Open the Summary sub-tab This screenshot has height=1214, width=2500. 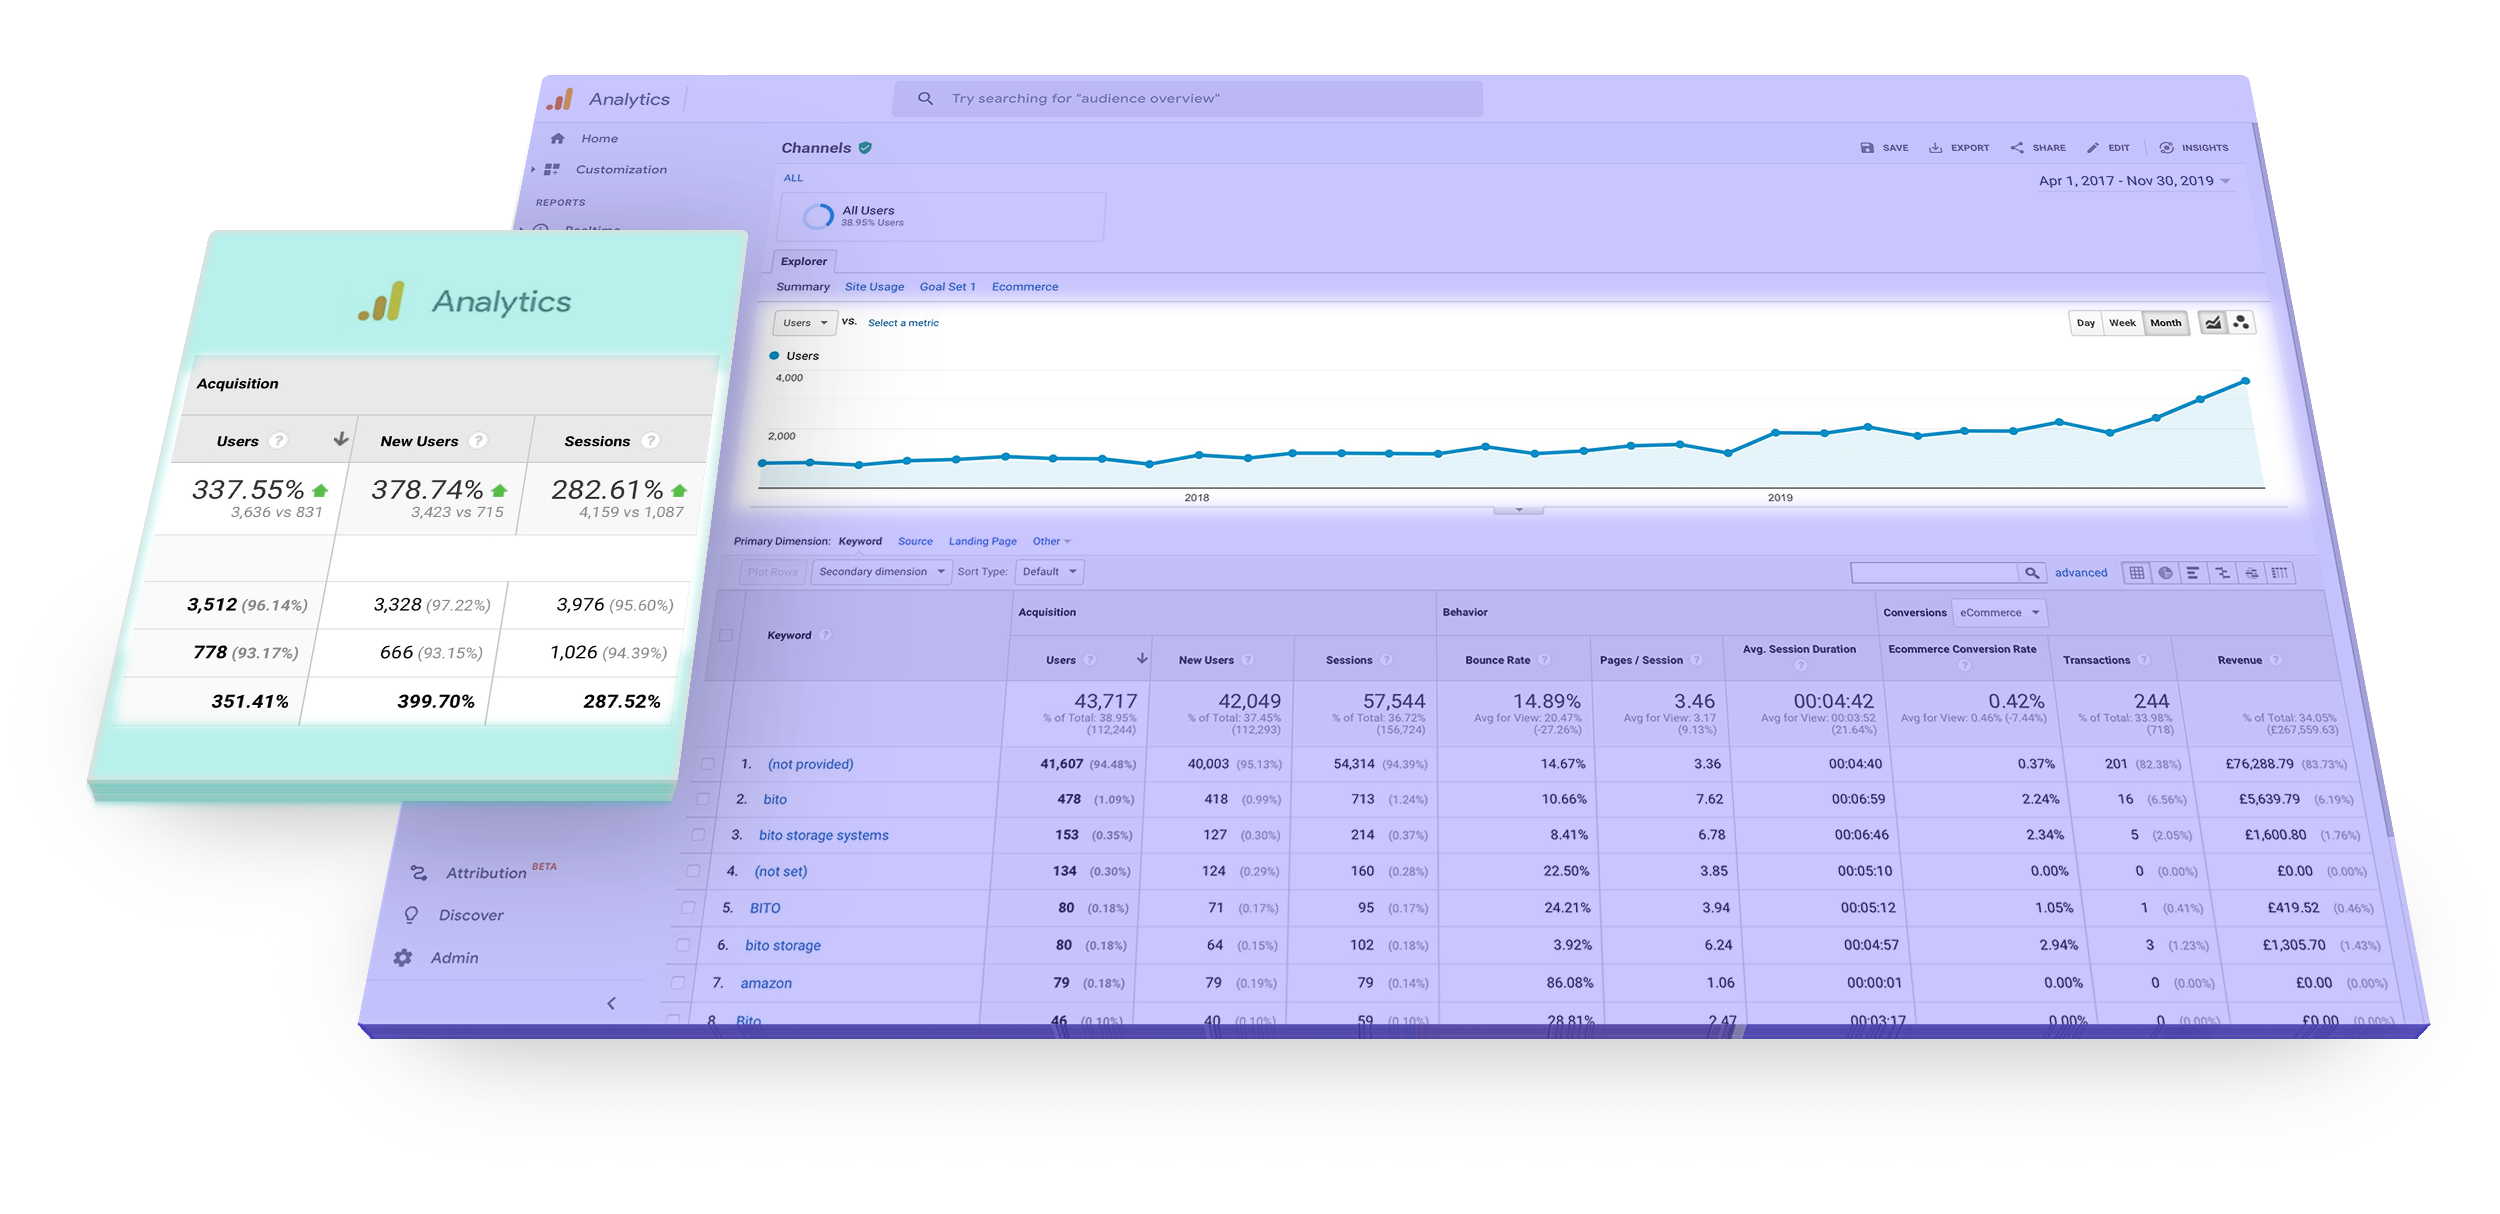coord(803,287)
